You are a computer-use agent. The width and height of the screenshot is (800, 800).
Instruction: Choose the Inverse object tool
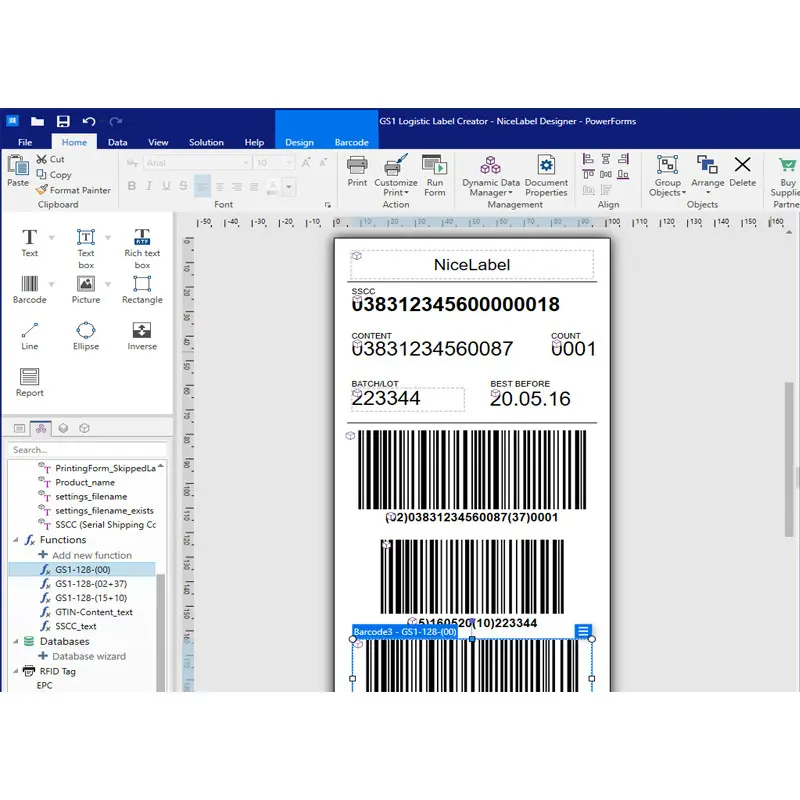[142, 335]
